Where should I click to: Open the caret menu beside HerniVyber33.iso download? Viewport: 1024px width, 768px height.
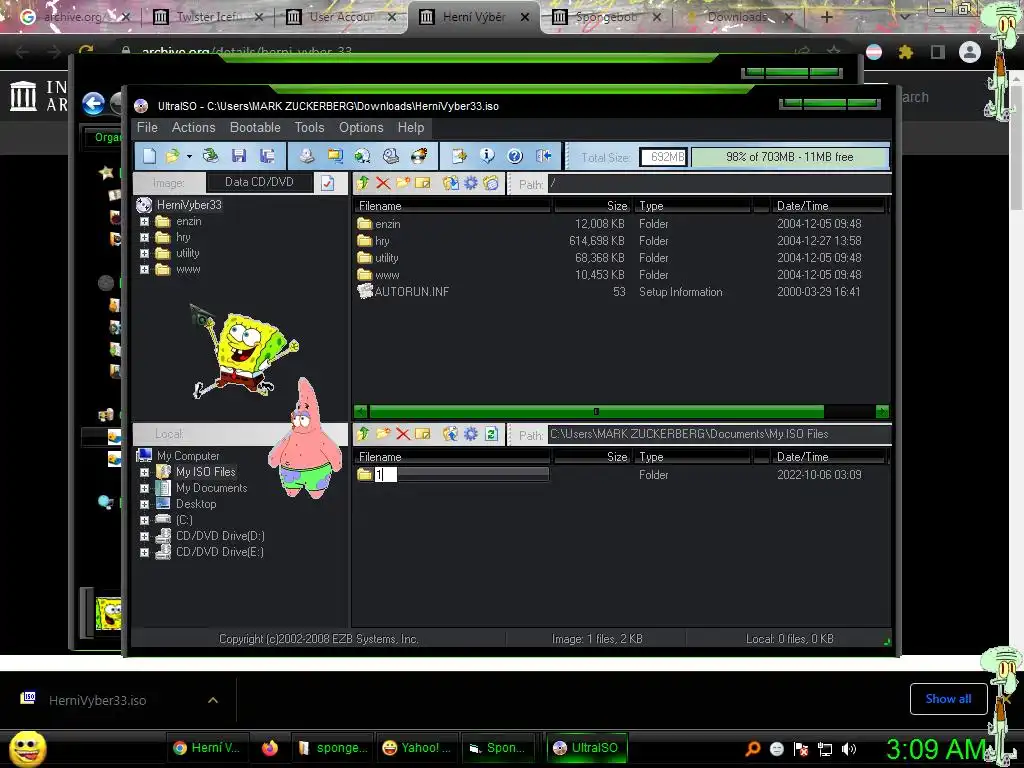[213, 700]
